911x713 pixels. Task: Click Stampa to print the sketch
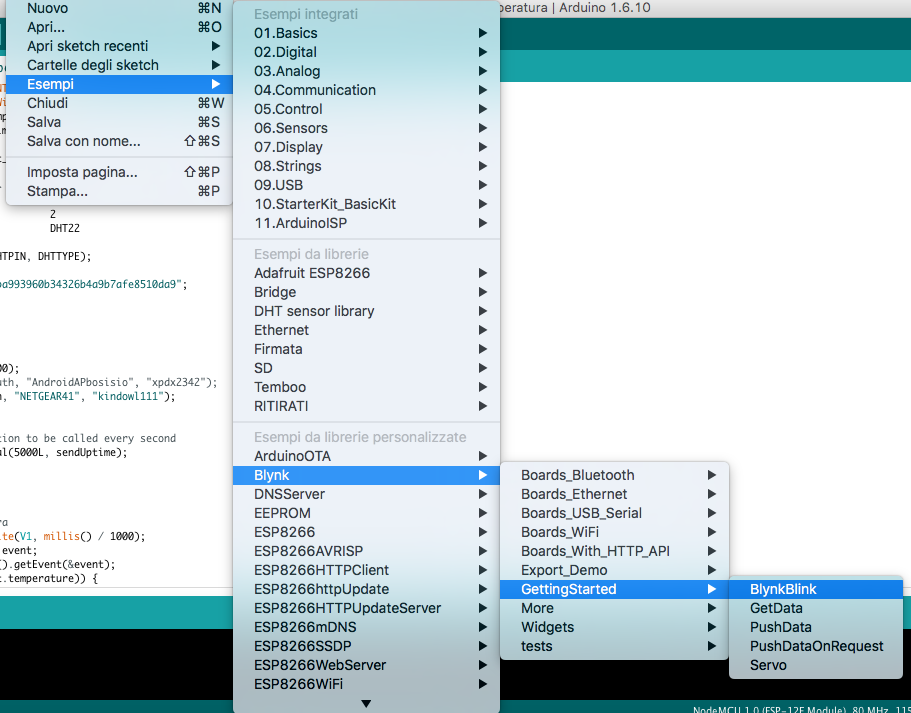click(x=57, y=191)
